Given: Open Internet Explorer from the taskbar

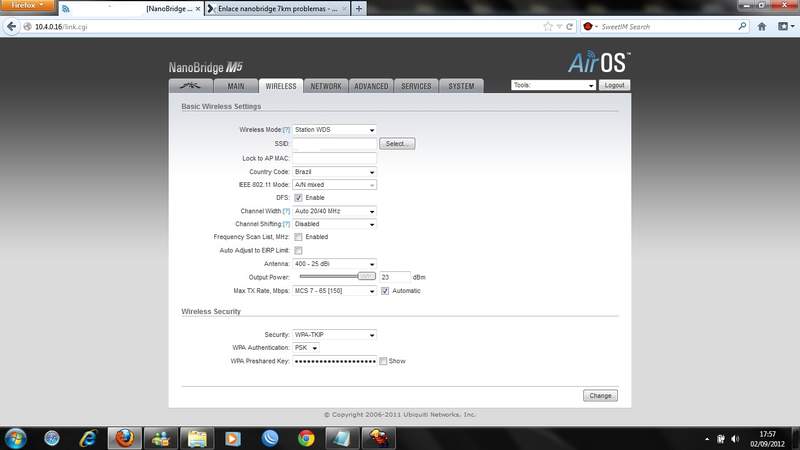Looking at the screenshot, I should click(88, 438).
